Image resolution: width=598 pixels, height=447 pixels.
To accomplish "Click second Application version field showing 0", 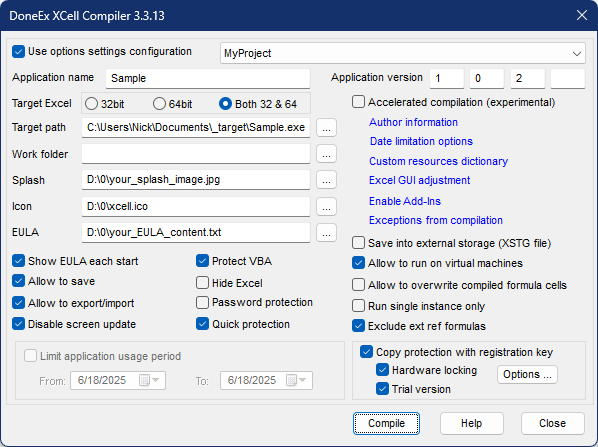I will coord(487,78).
